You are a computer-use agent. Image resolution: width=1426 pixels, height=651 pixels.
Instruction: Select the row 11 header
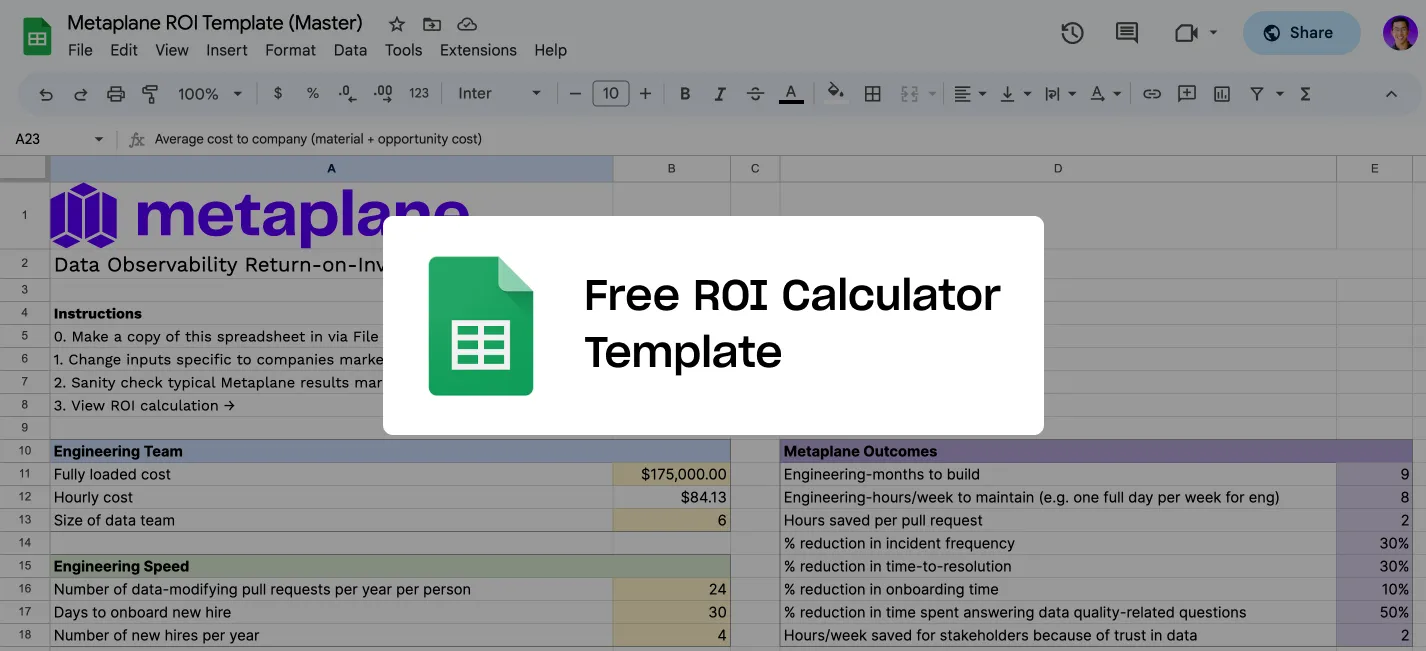(25, 474)
